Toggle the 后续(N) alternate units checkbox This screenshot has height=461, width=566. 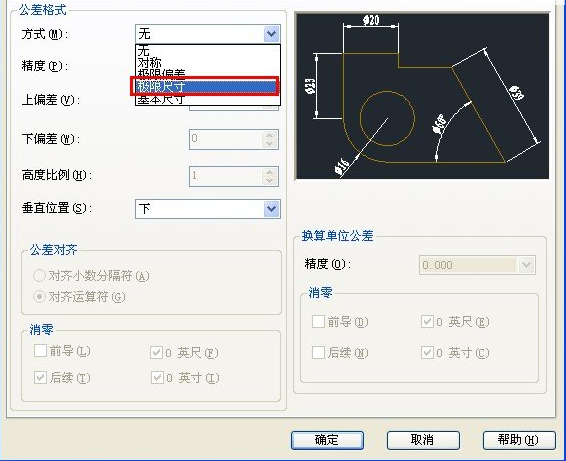pyautogui.click(x=318, y=352)
